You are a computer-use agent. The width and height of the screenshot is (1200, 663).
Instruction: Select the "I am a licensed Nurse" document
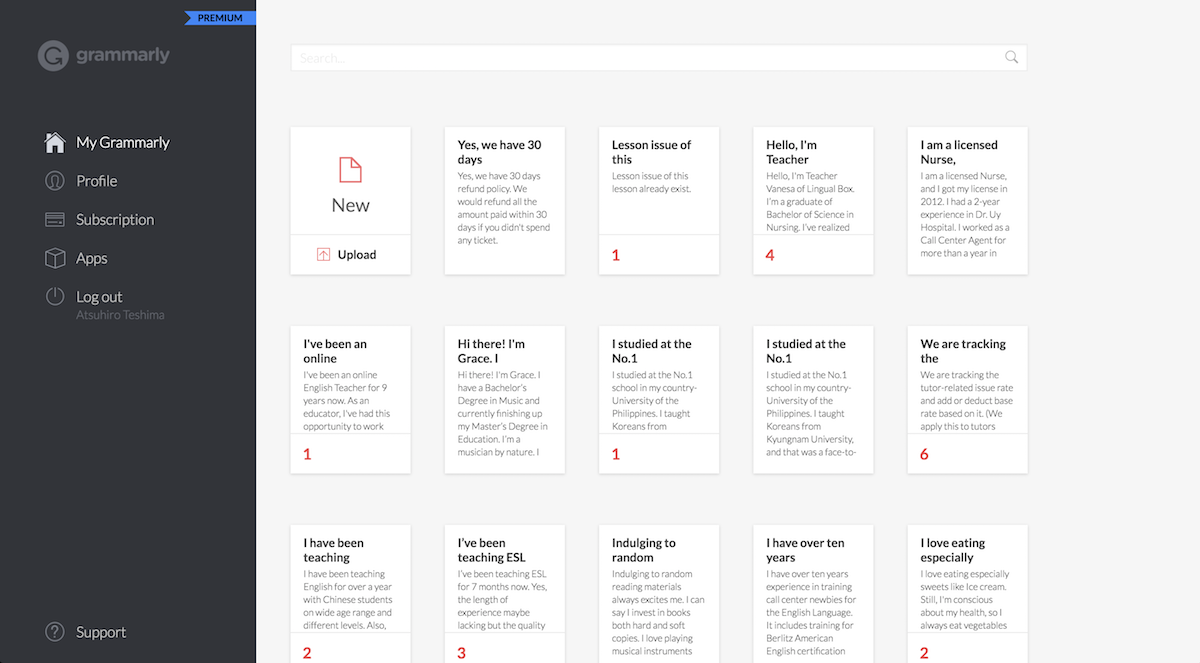[967, 200]
